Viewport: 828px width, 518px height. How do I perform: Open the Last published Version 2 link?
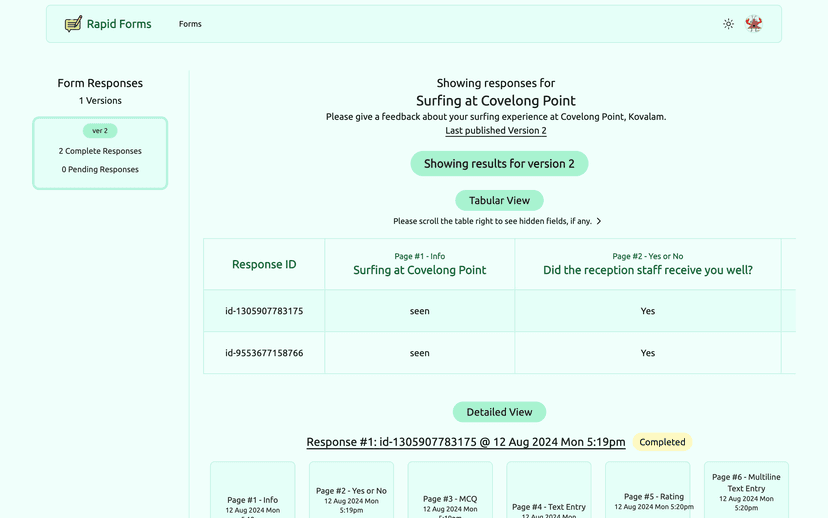(x=495, y=130)
